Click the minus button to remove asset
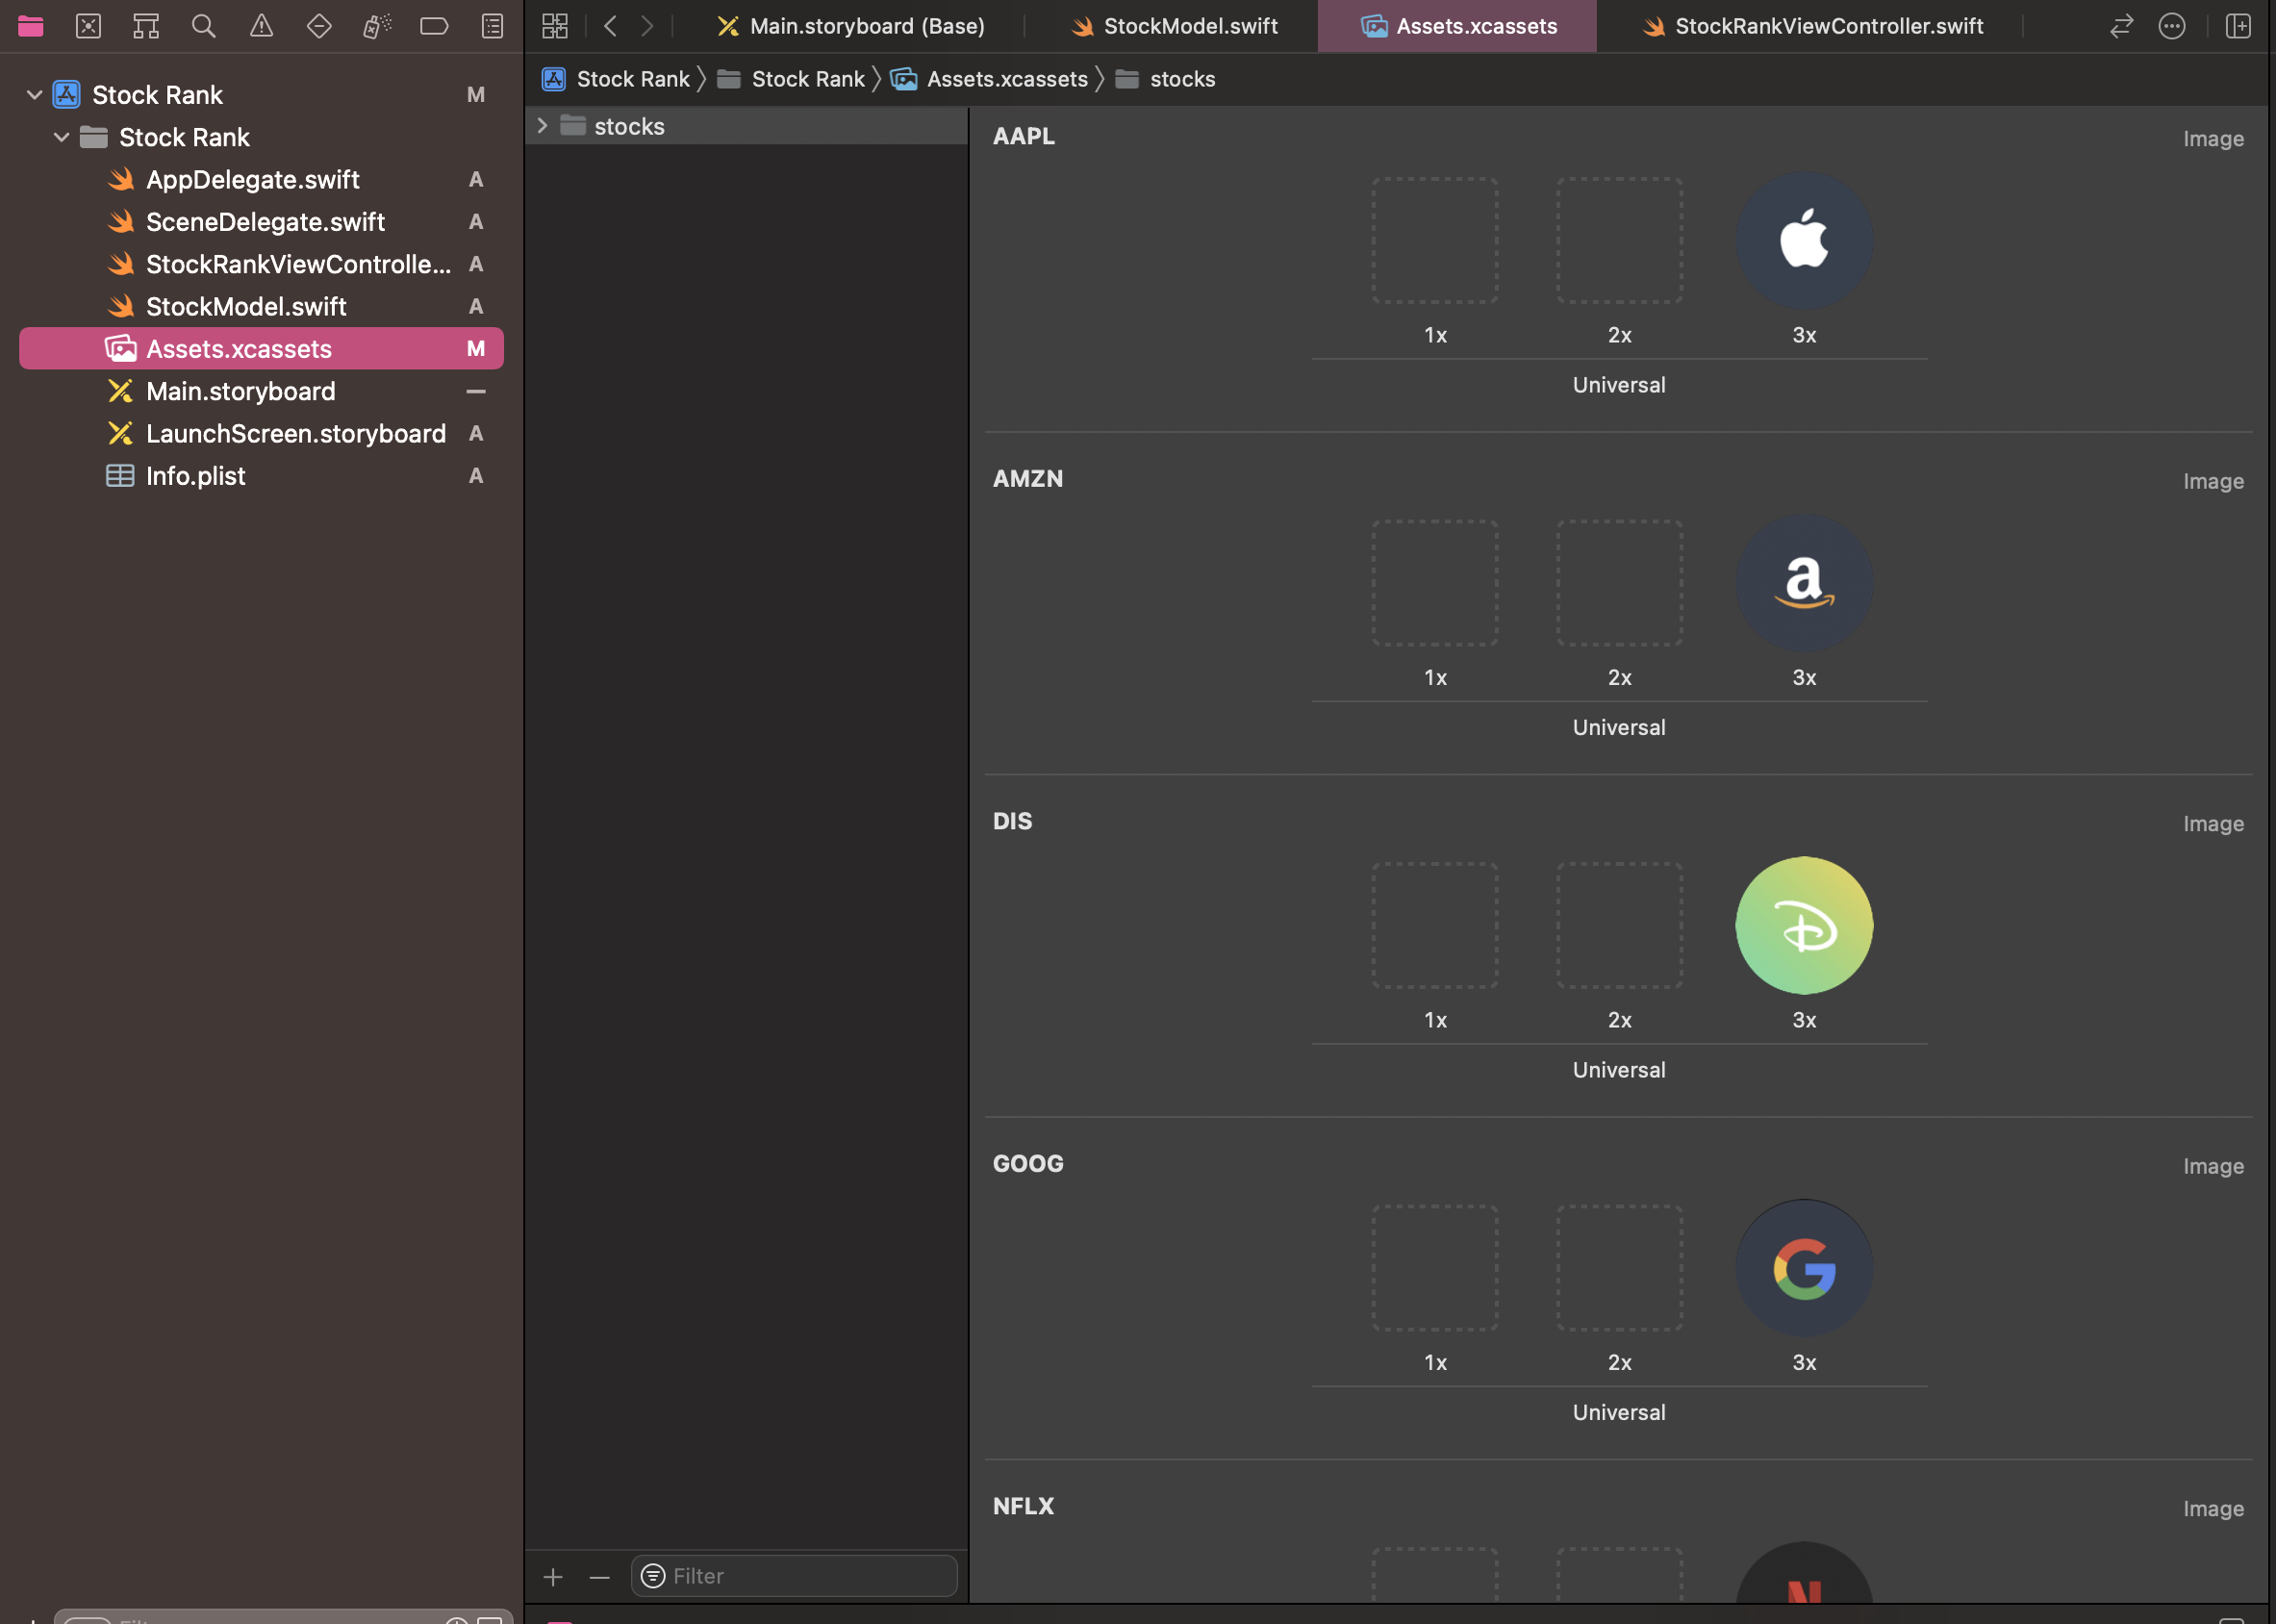 [599, 1577]
